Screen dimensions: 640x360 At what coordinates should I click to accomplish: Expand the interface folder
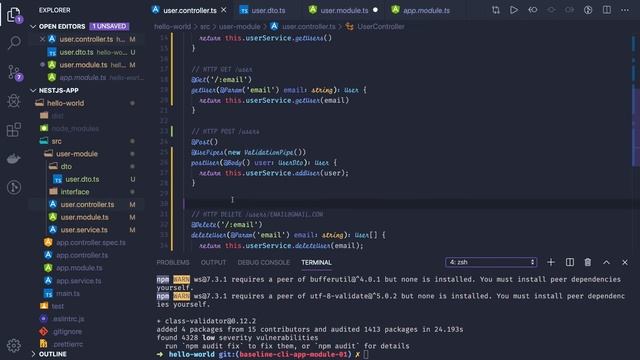click(75, 192)
